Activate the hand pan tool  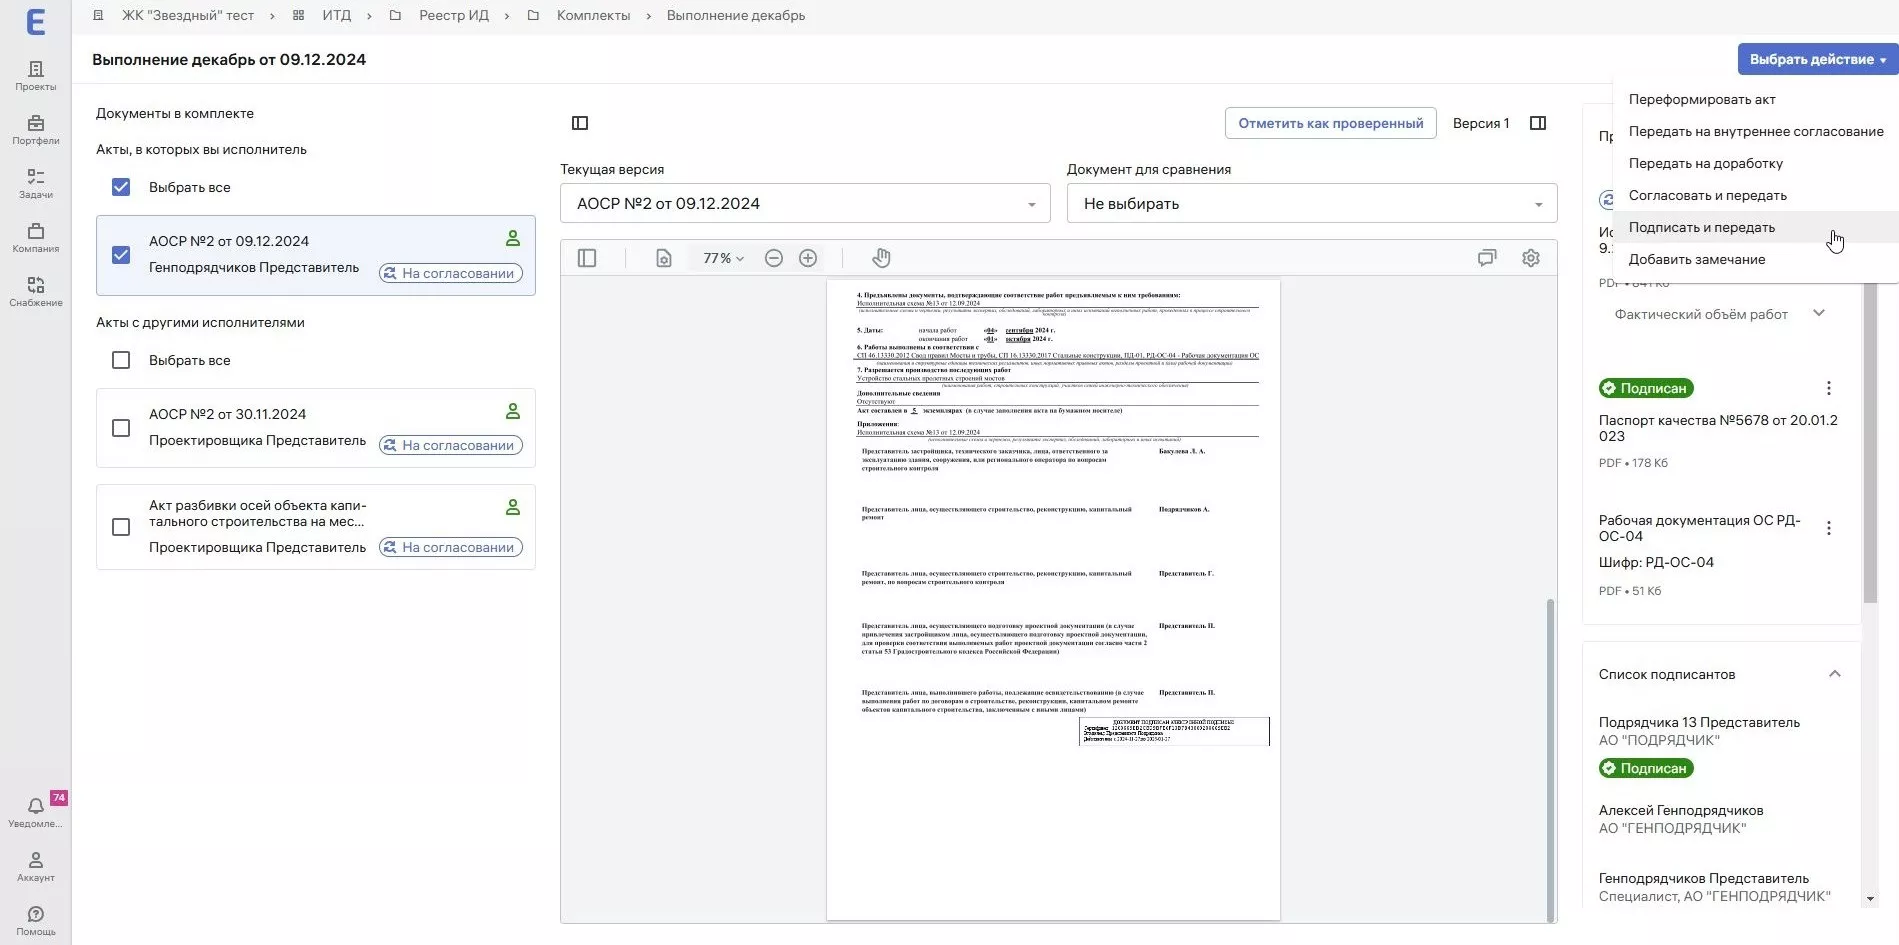pyautogui.click(x=880, y=258)
